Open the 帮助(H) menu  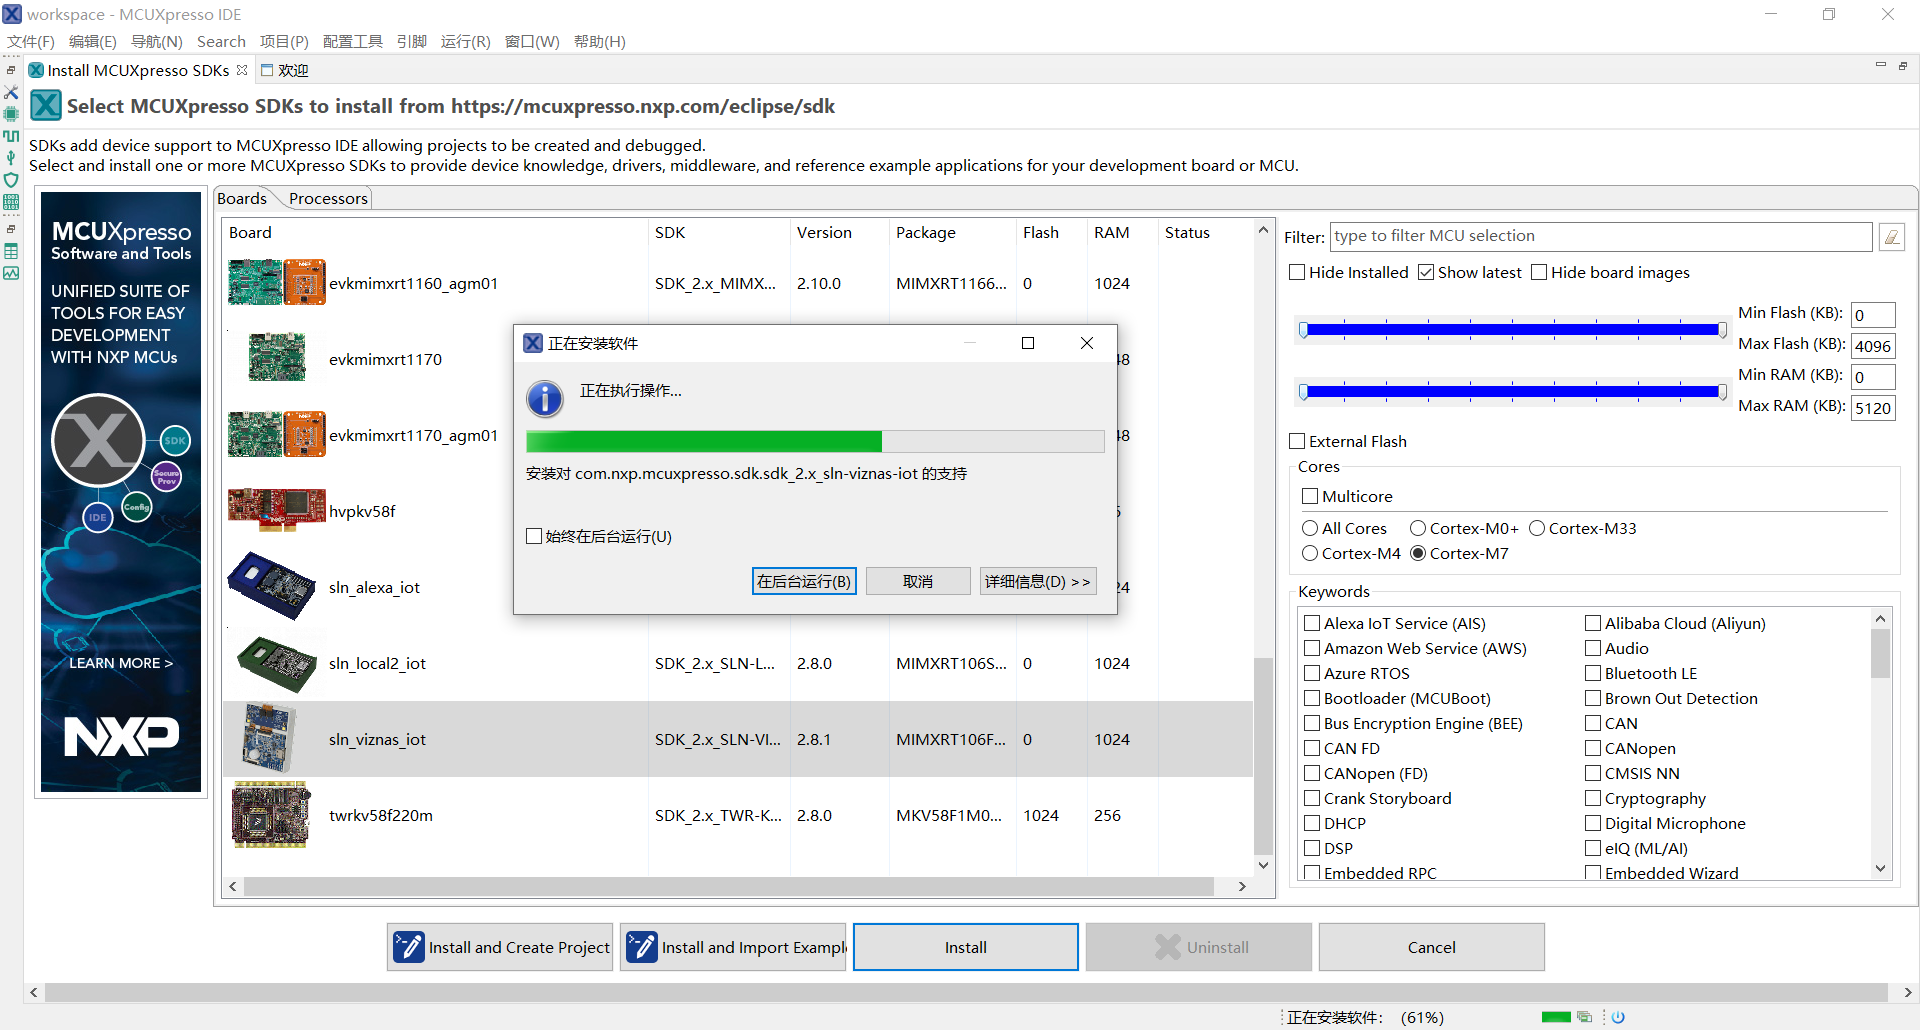599,41
